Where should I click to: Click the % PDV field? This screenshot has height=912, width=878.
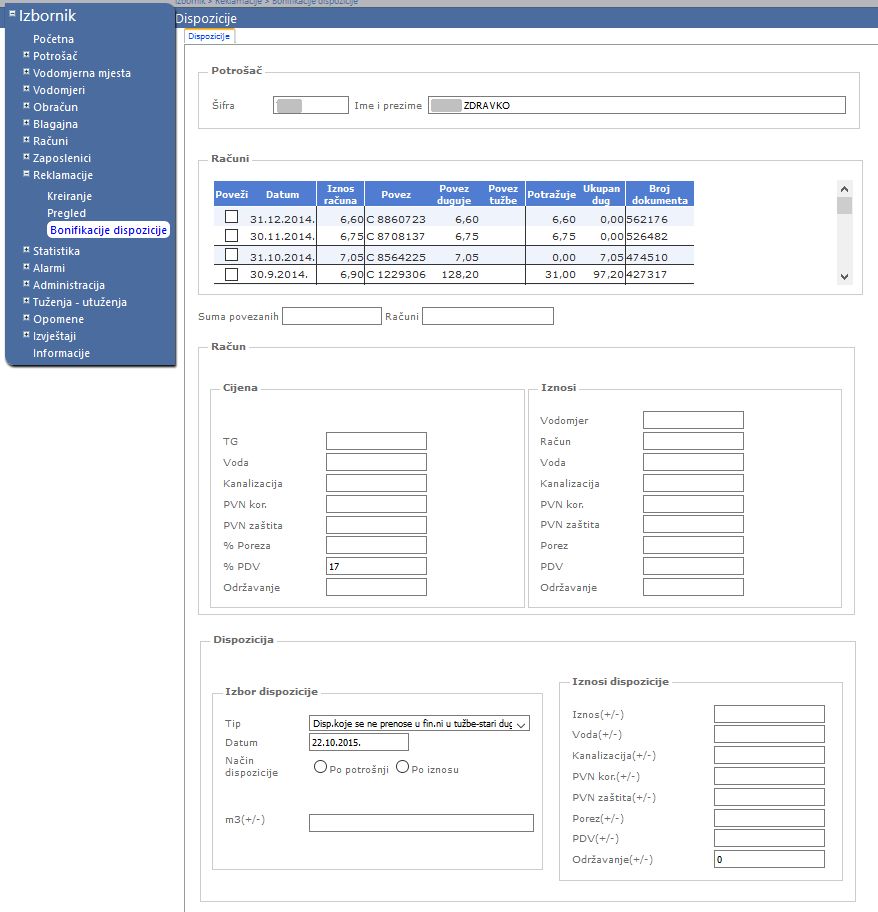[x=376, y=566]
